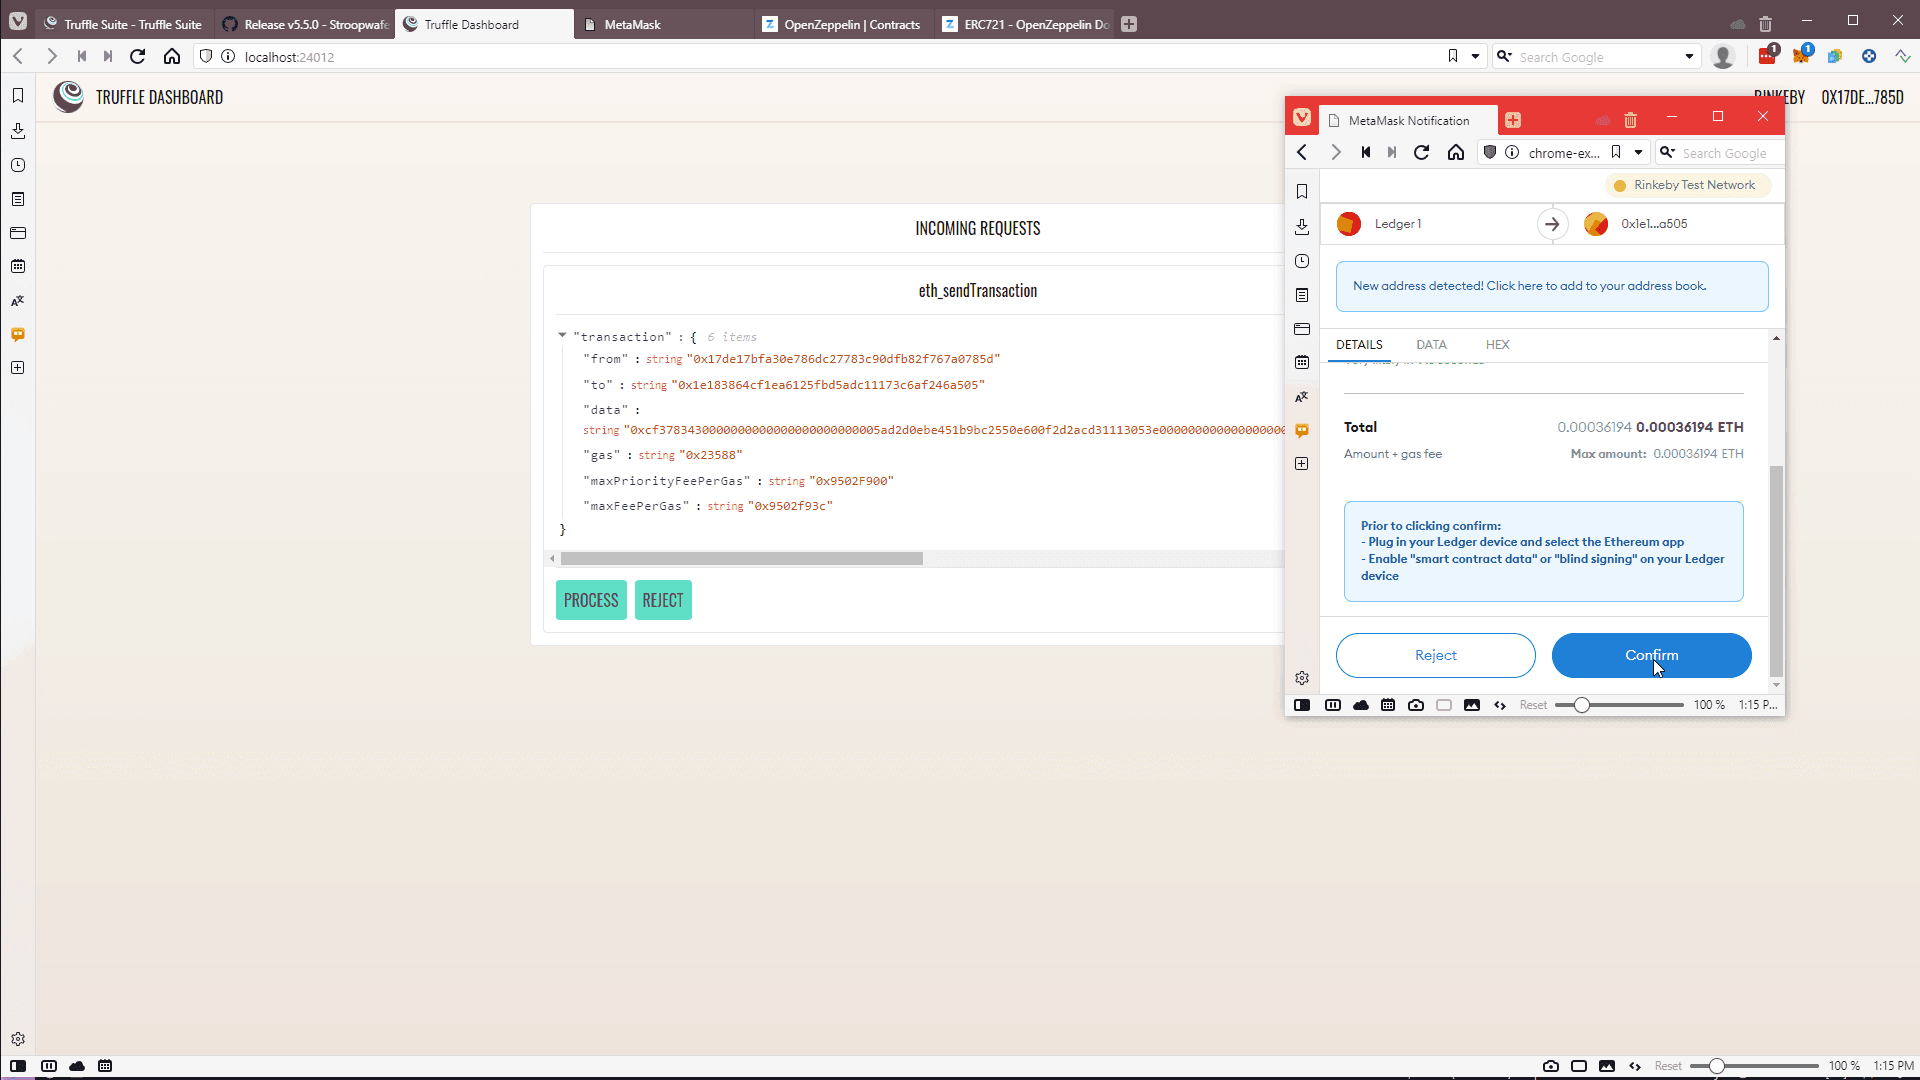Open the Downloads panel in main sidebar
The height and width of the screenshot is (1080, 1920).
pos(18,131)
